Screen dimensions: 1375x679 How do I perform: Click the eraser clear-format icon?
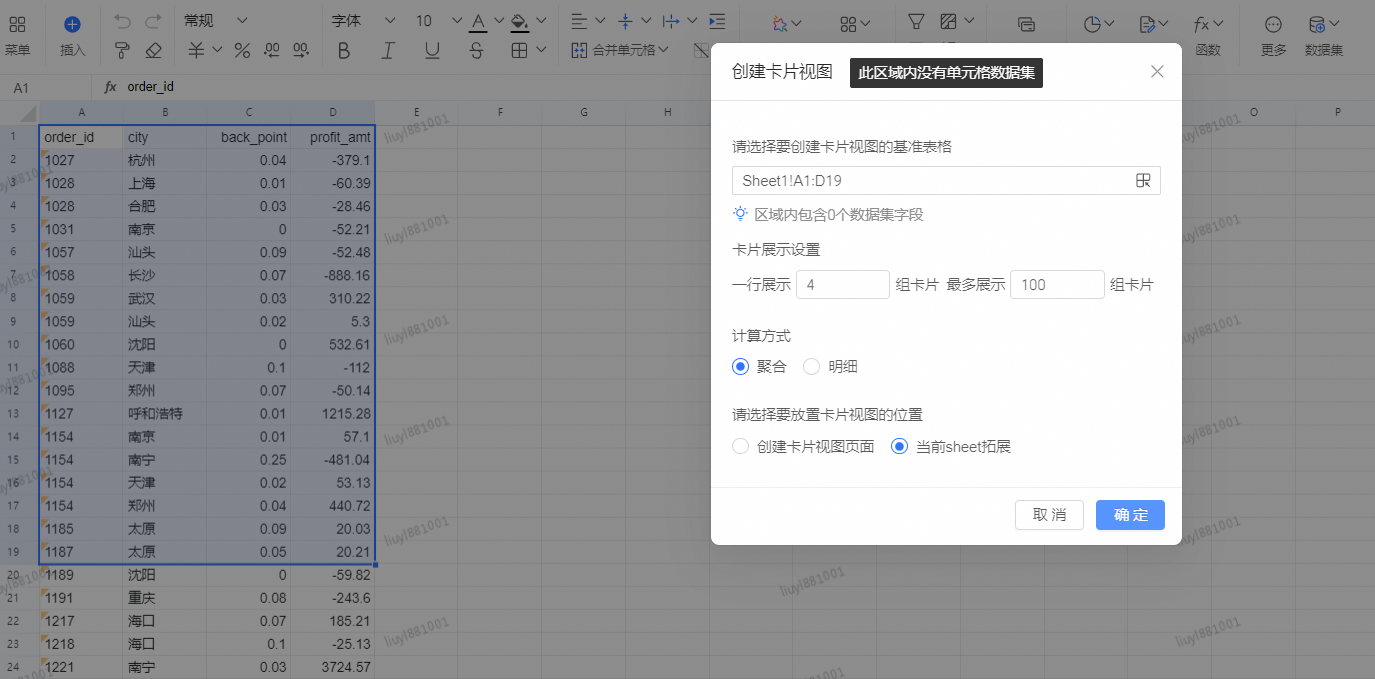coord(153,50)
